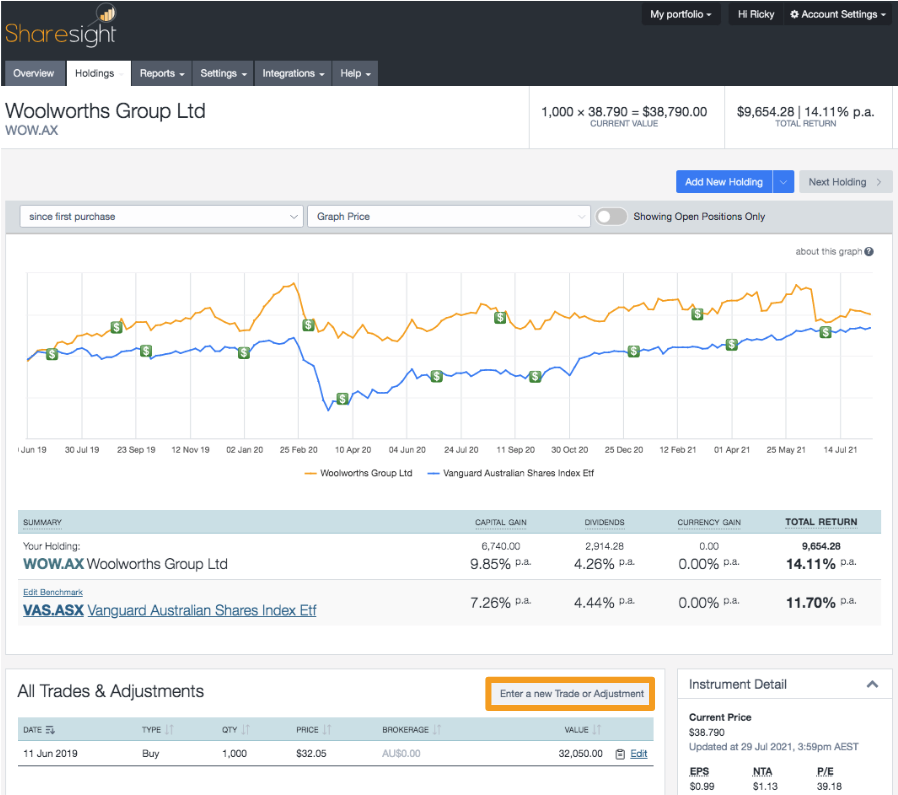Open the Graph Price dropdown
Viewport: 898px width, 795px height.
(x=448, y=217)
